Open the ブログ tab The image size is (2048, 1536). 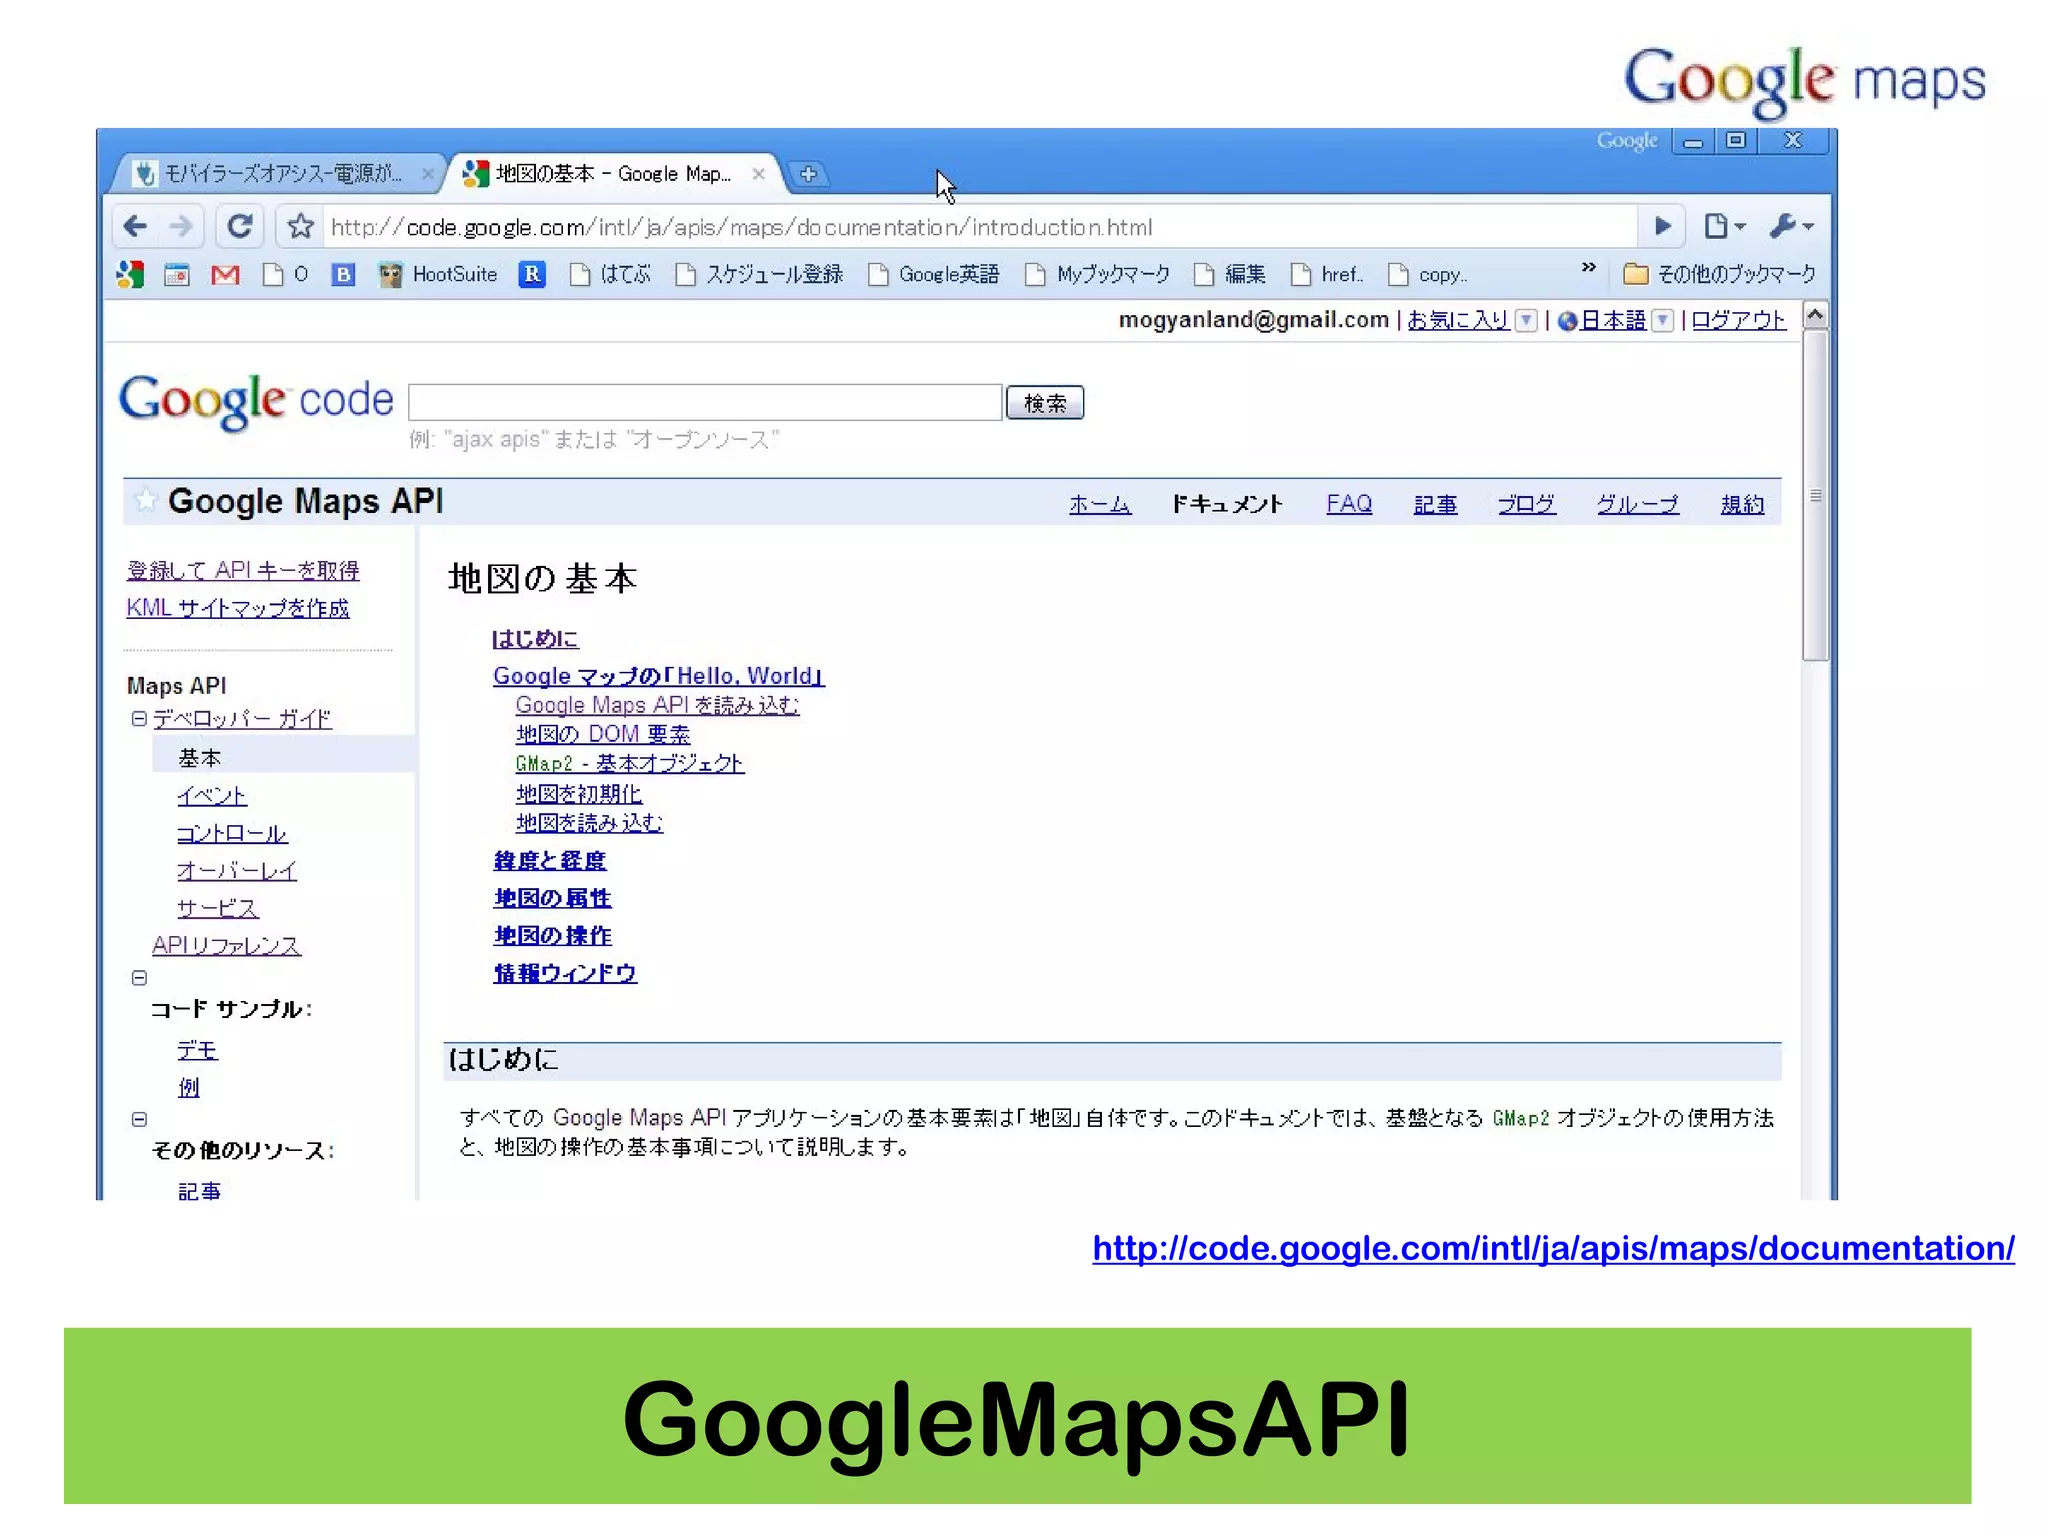[x=1526, y=504]
